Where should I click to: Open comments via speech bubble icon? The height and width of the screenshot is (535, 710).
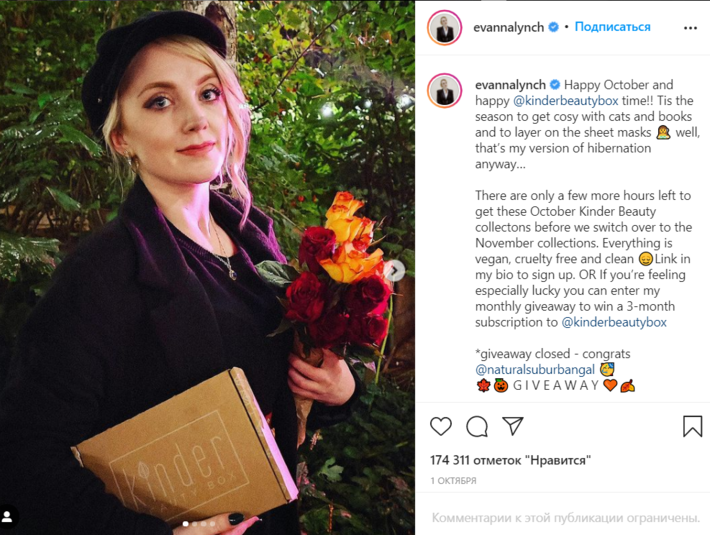click(x=477, y=426)
